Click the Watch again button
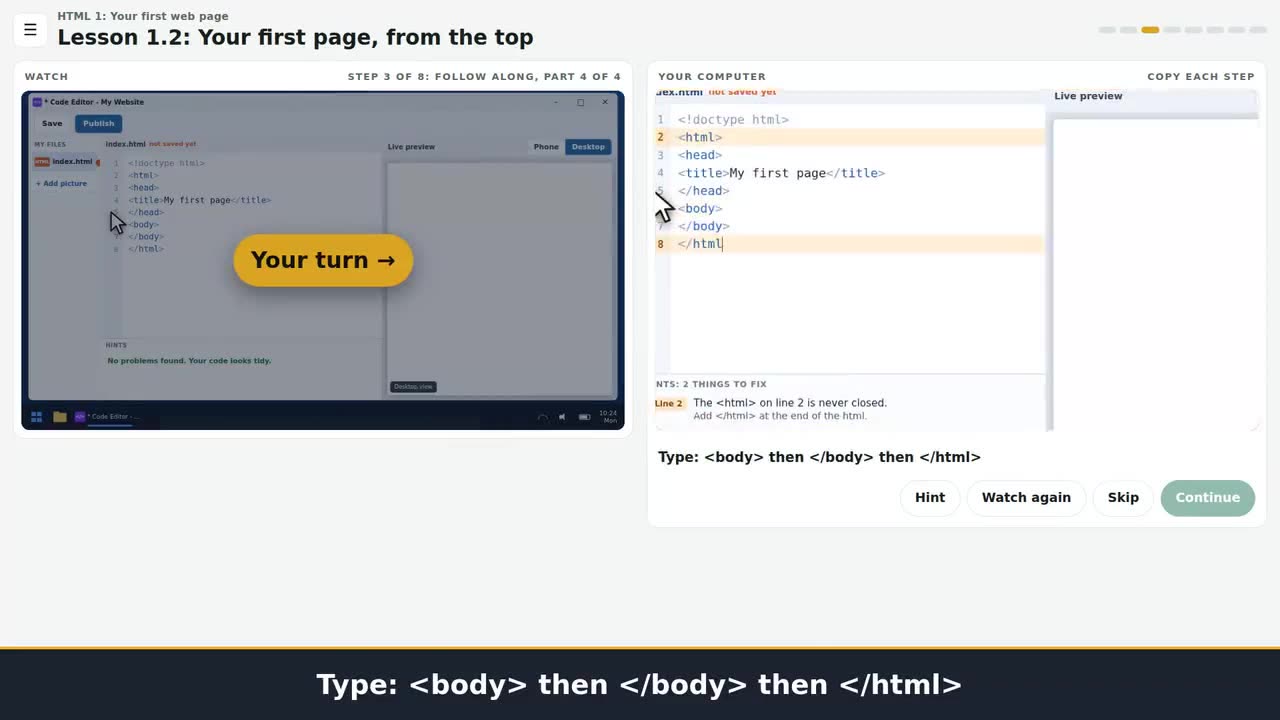Viewport: 1280px width, 720px height. point(1026,497)
